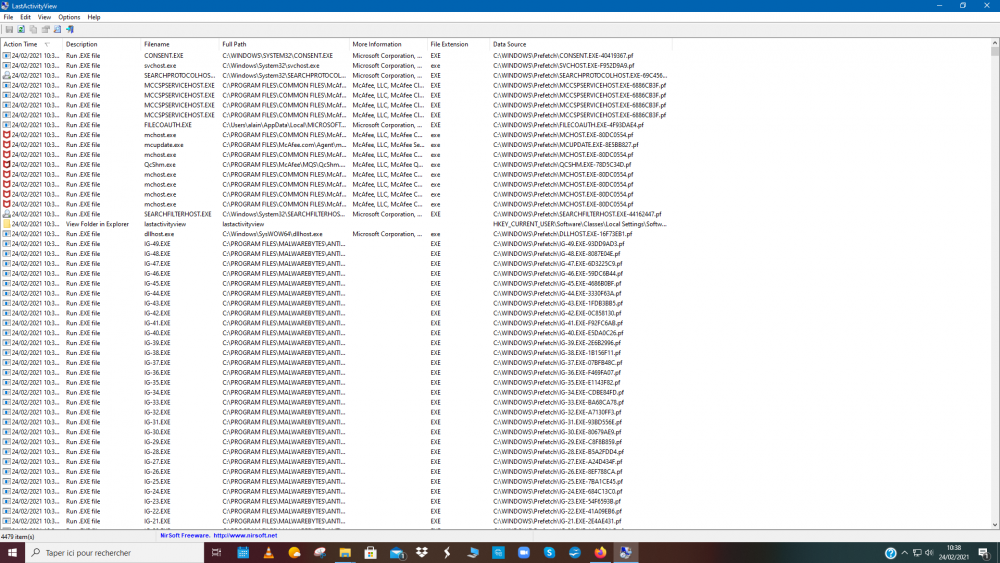Open the File menu
This screenshot has width=1000, height=563.
tap(8, 17)
